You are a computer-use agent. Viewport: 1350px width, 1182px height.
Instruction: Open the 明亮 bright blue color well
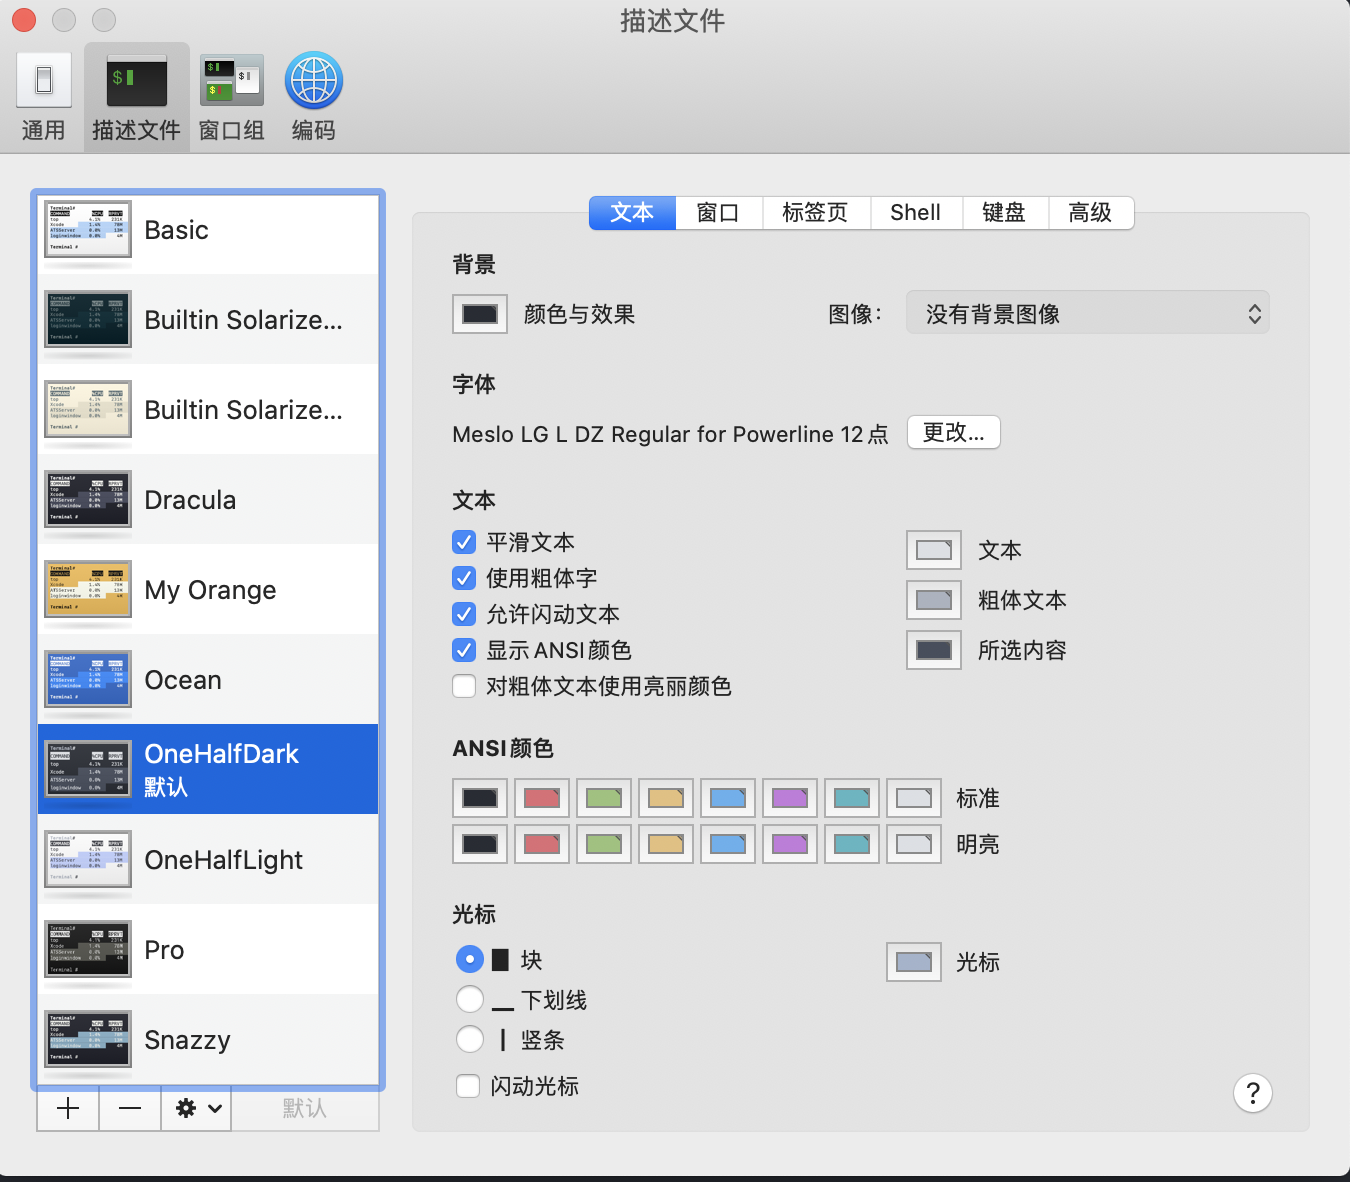pyautogui.click(x=728, y=844)
